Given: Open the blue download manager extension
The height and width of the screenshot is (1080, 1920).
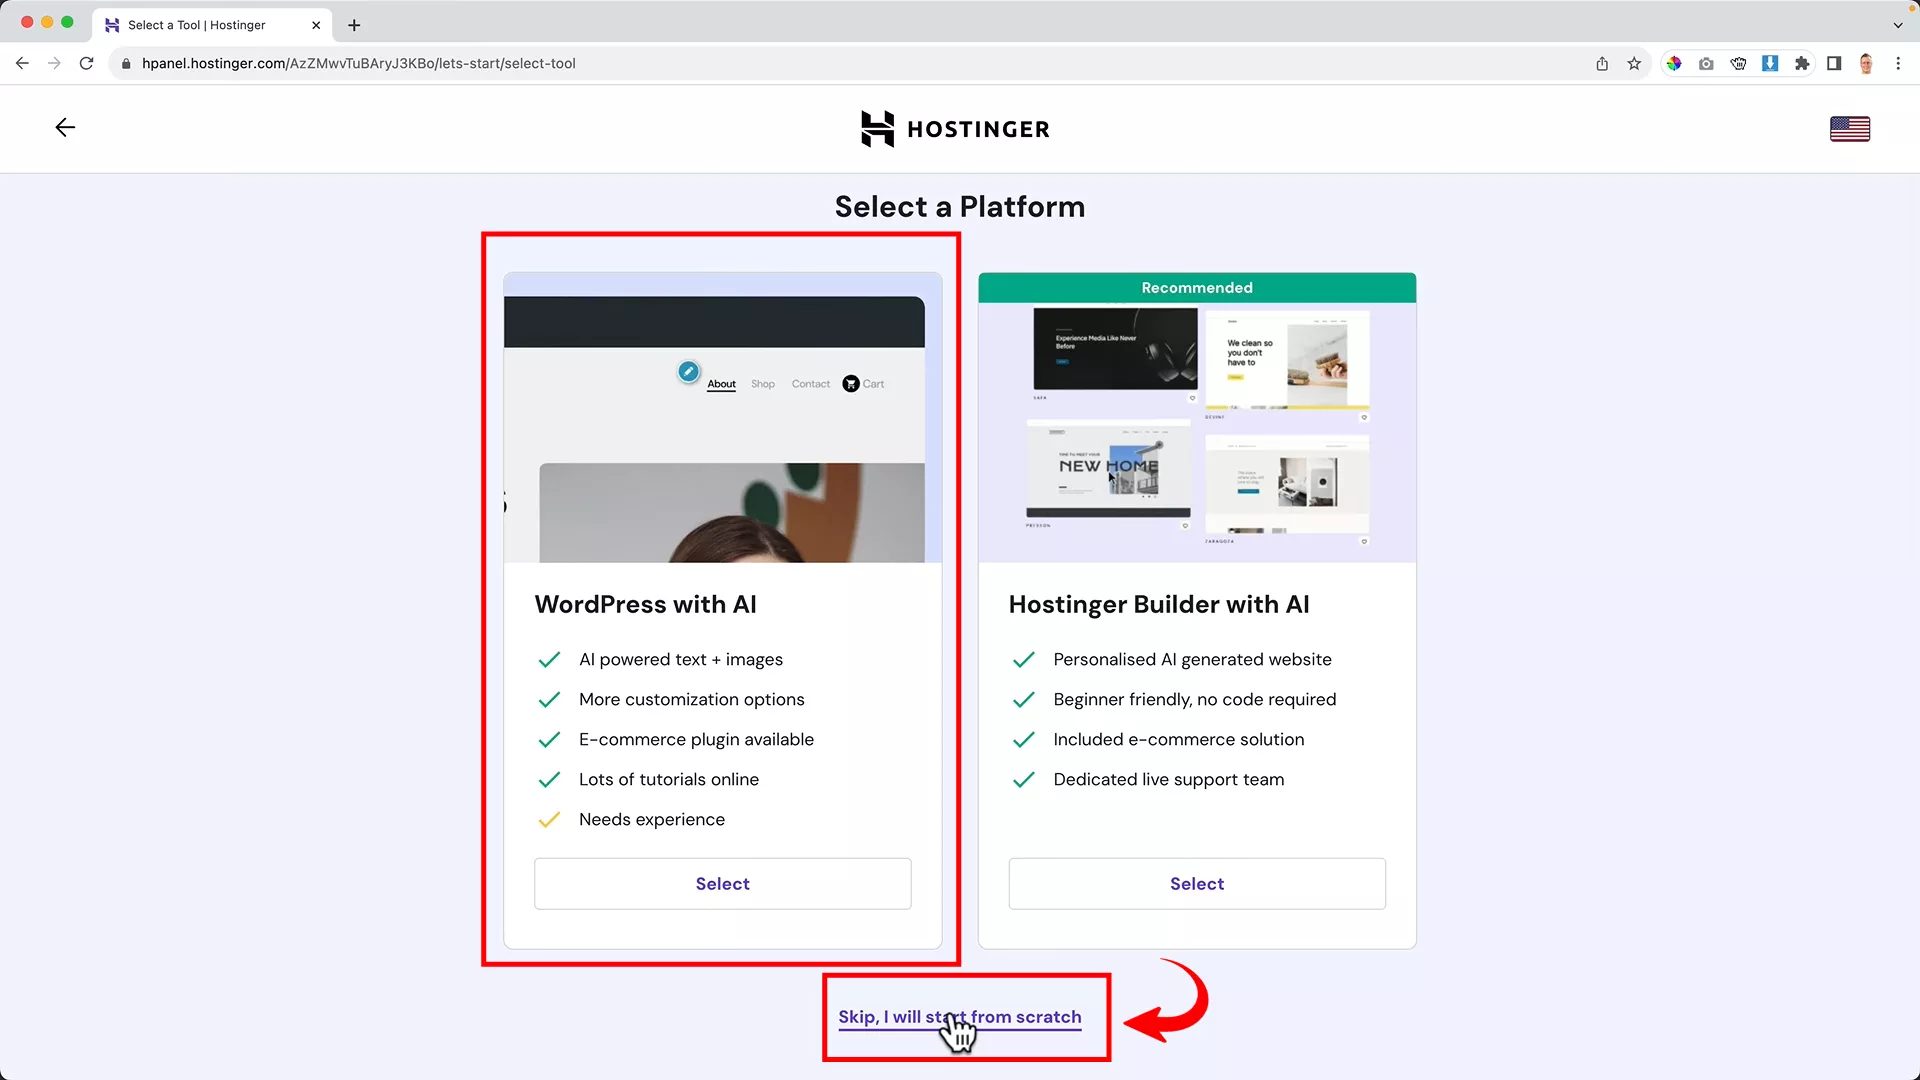Looking at the screenshot, I should pos(1770,63).
